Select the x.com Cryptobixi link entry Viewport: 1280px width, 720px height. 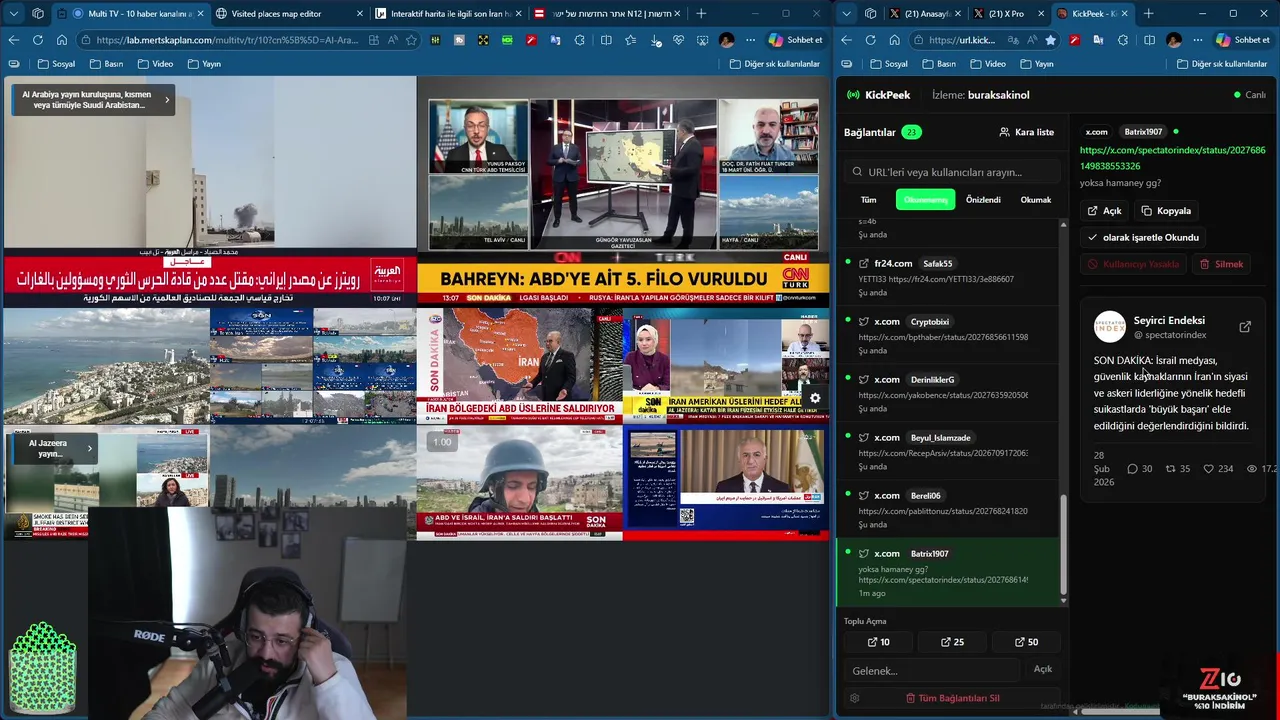coord(947,335)
